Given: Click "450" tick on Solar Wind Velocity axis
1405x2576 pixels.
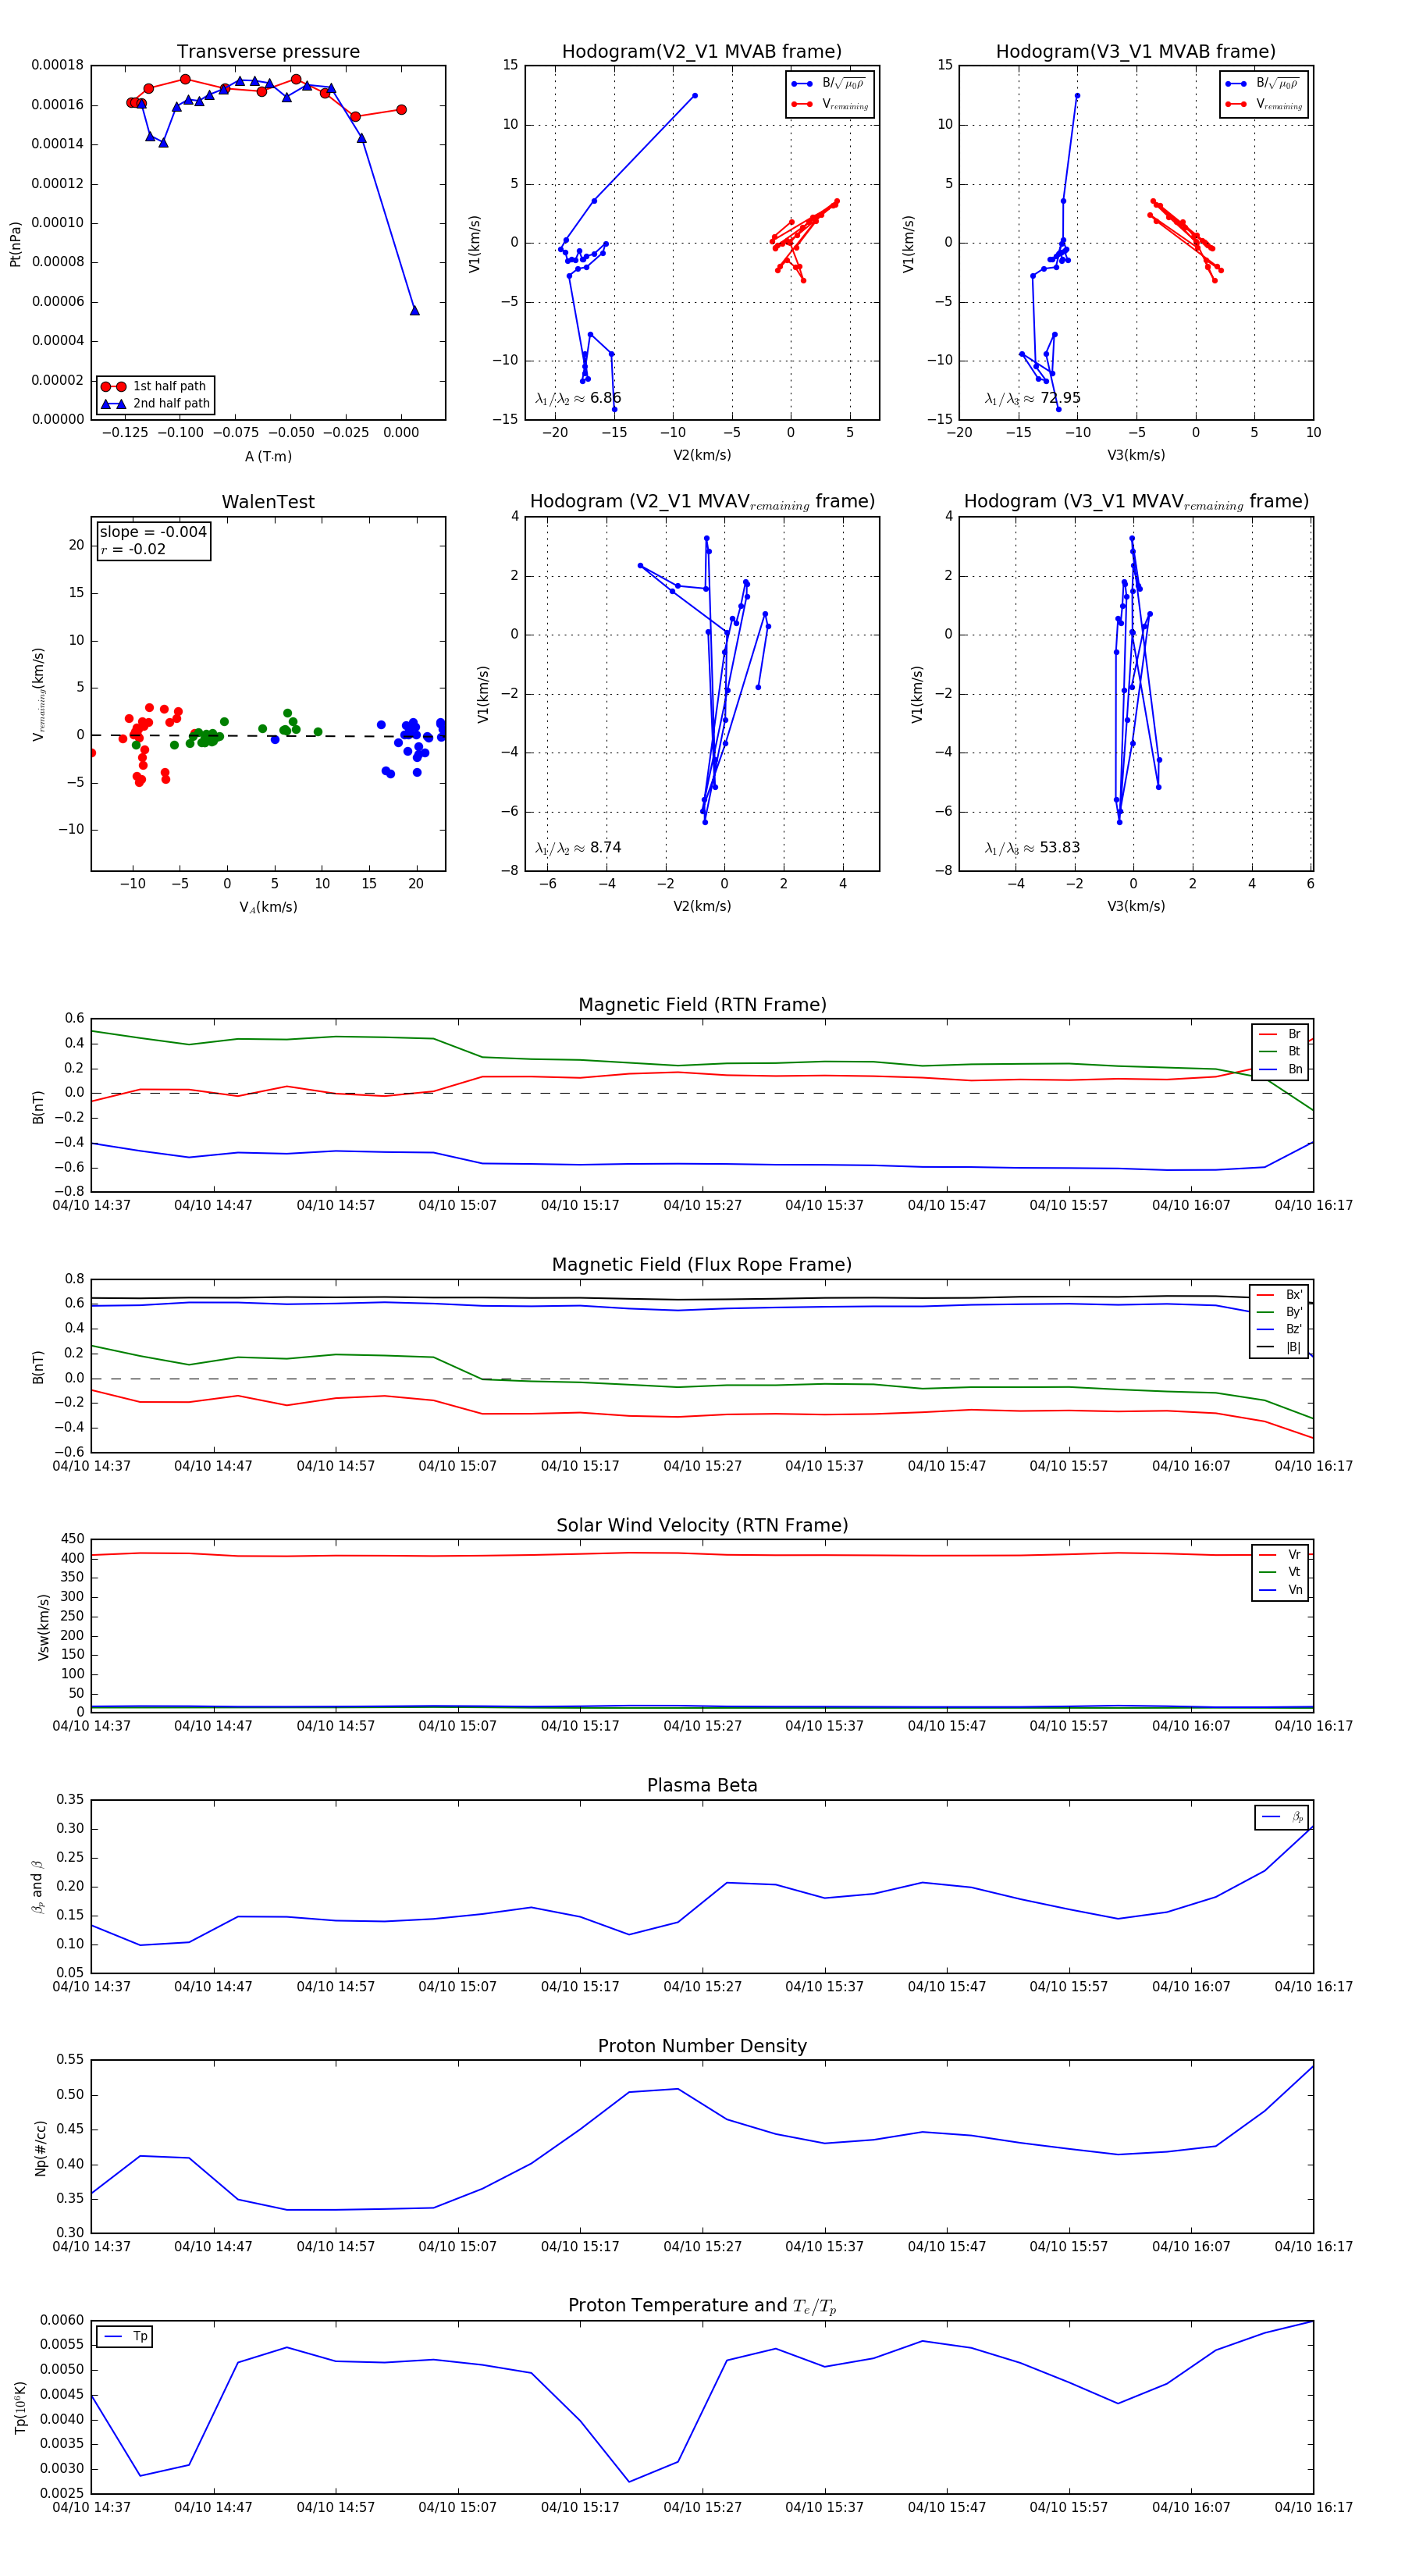Looking at the screenshot, I should [x=72, y=1539].
